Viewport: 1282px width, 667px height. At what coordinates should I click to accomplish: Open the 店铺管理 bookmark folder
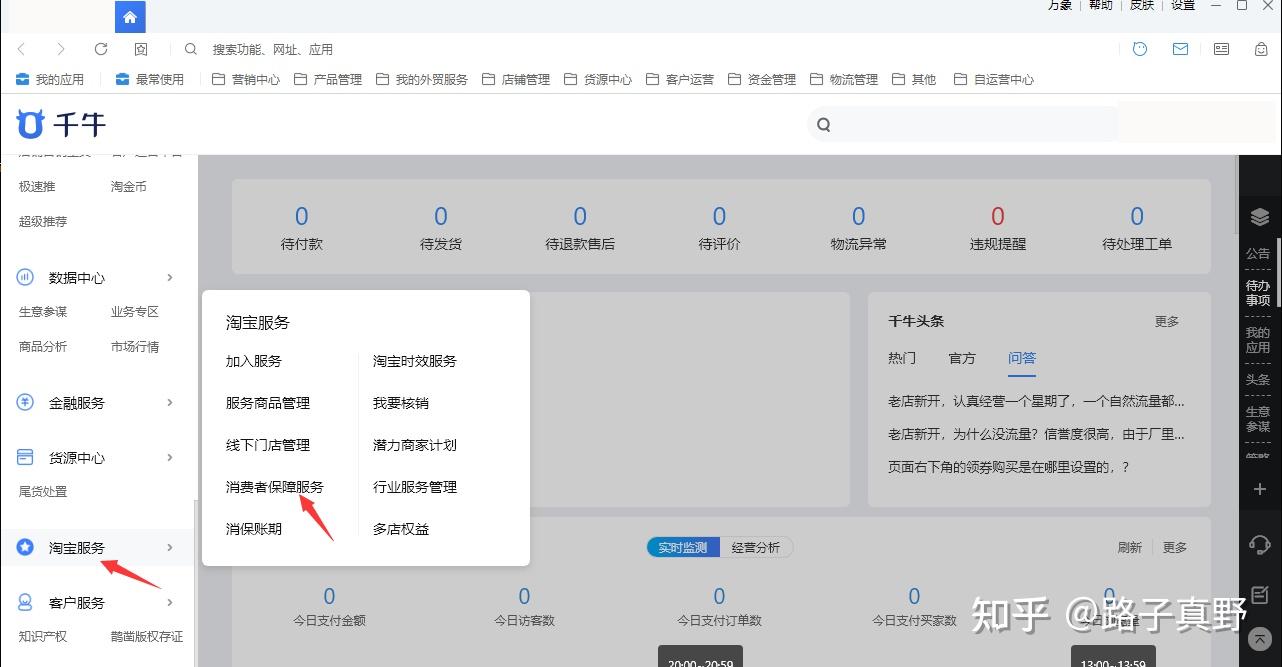[516, 79]
